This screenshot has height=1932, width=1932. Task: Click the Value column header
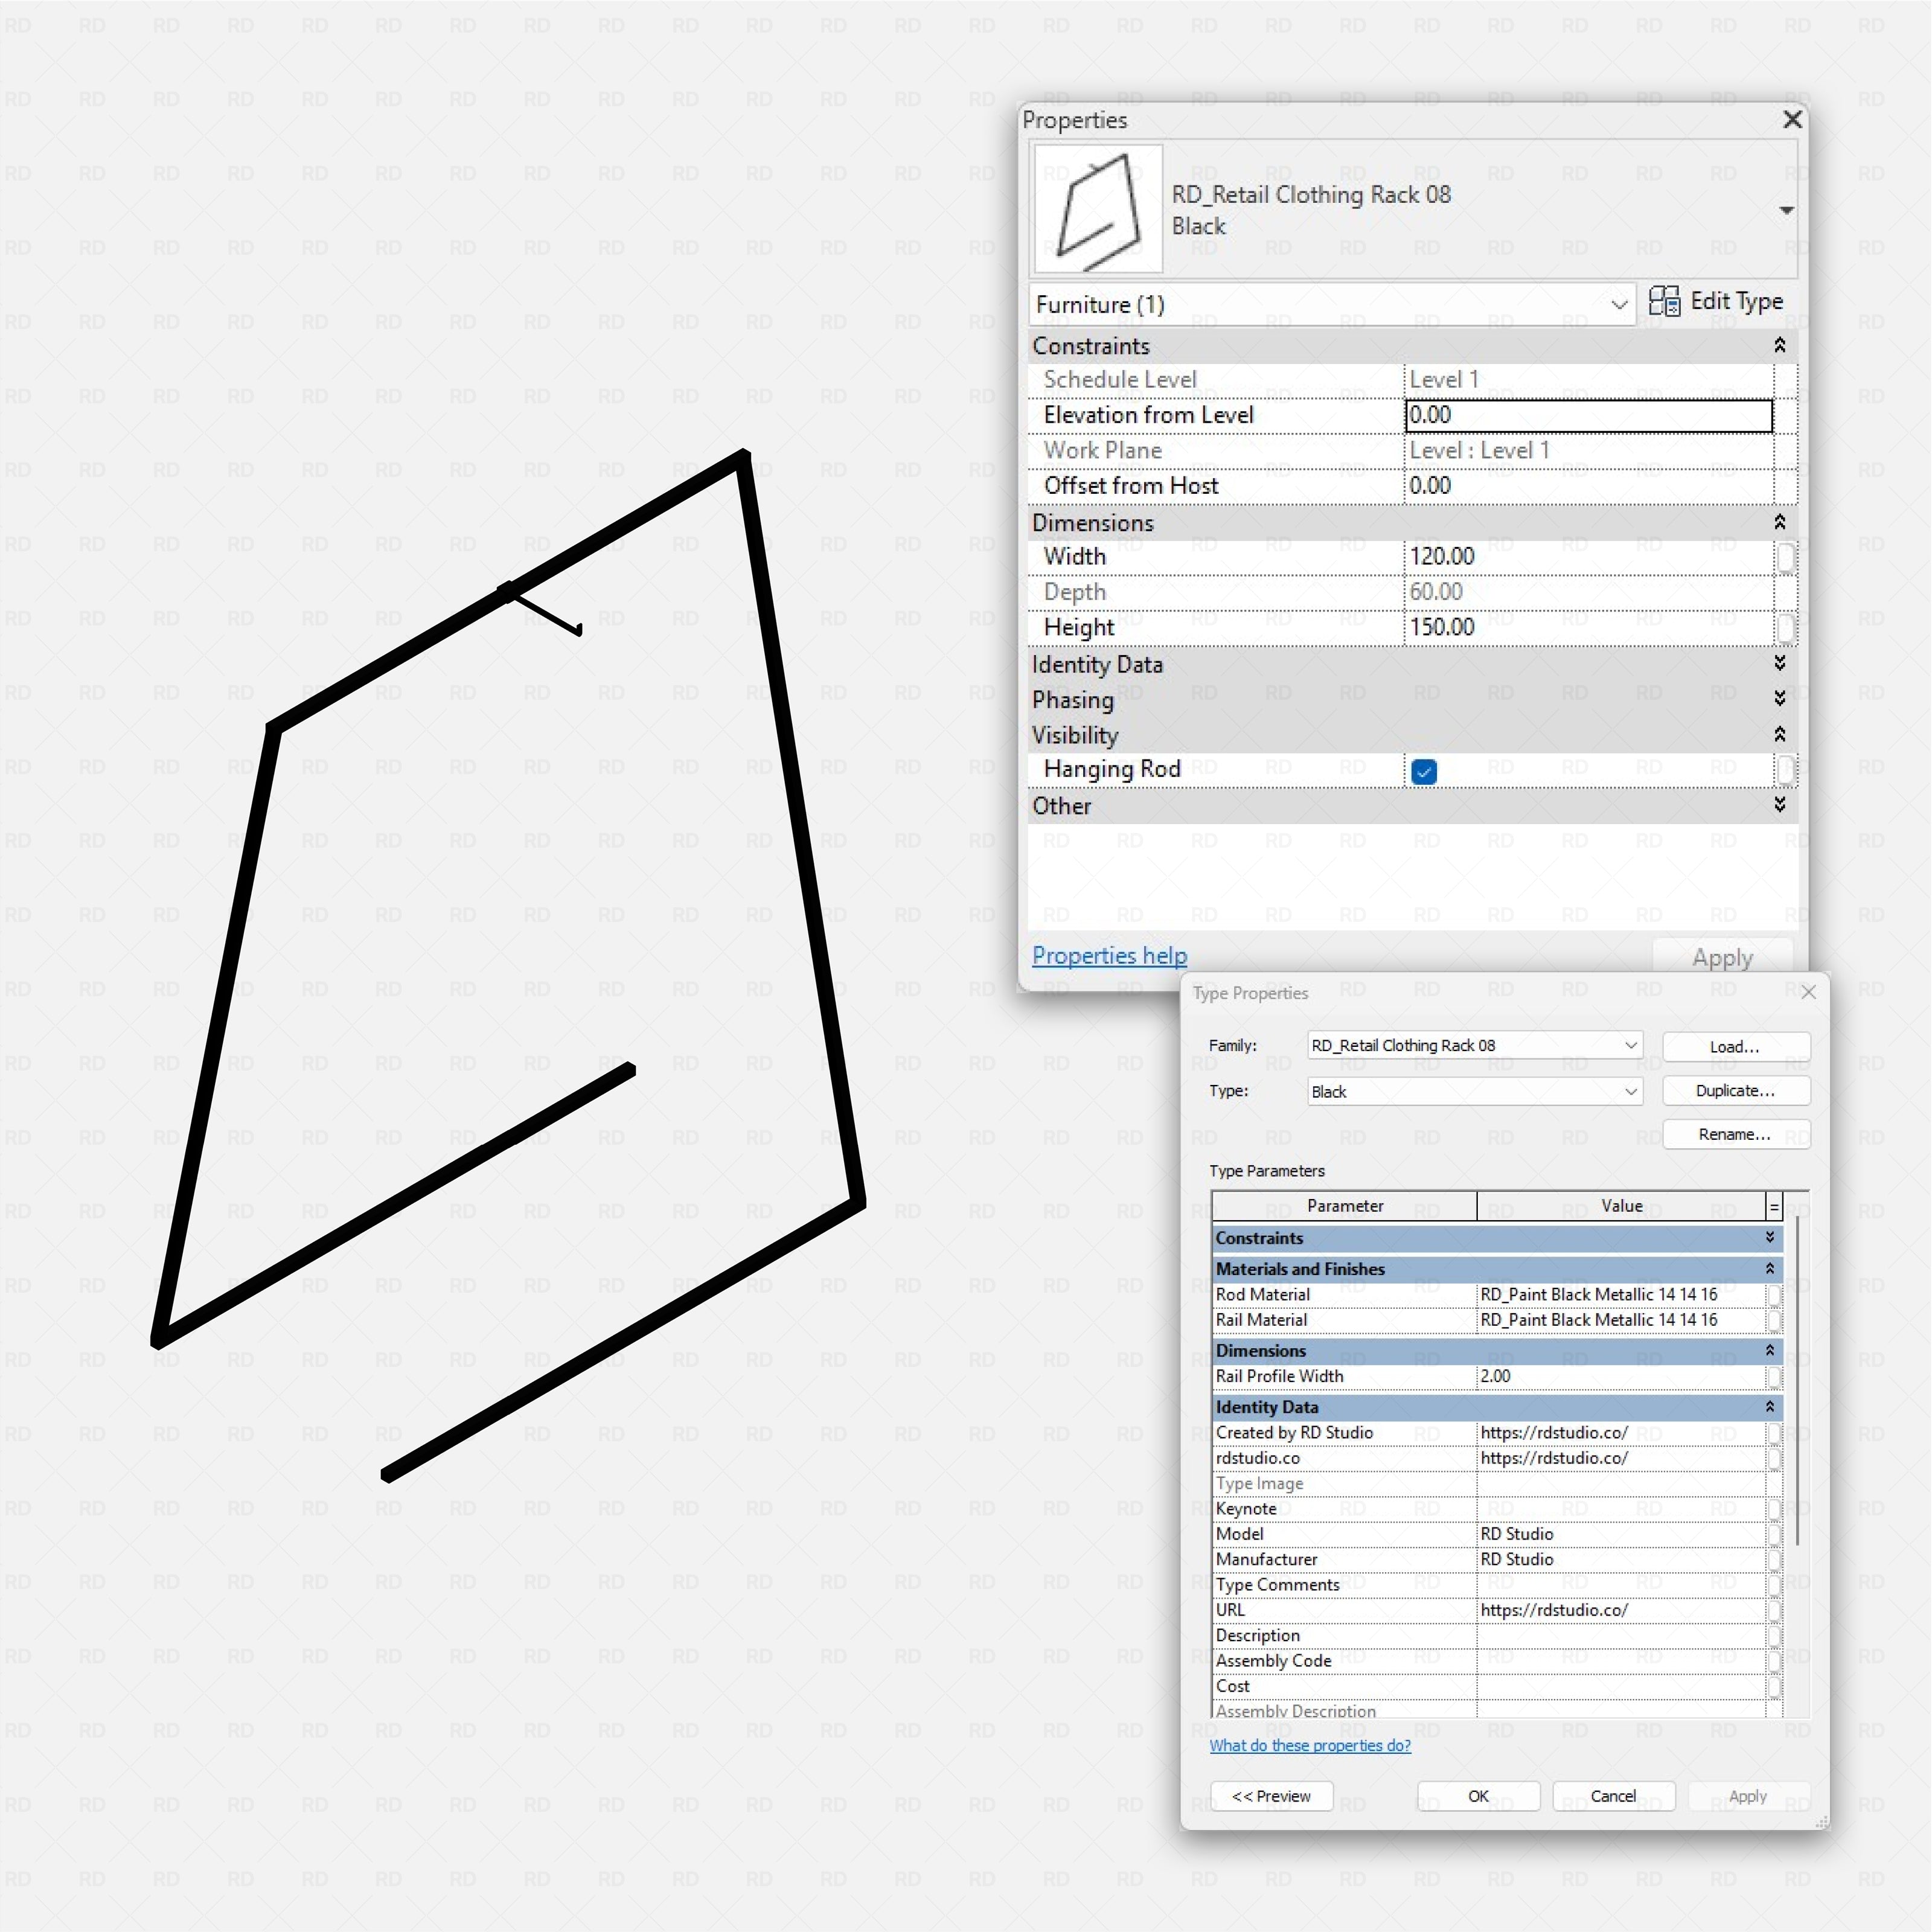pos(1621,1207)
